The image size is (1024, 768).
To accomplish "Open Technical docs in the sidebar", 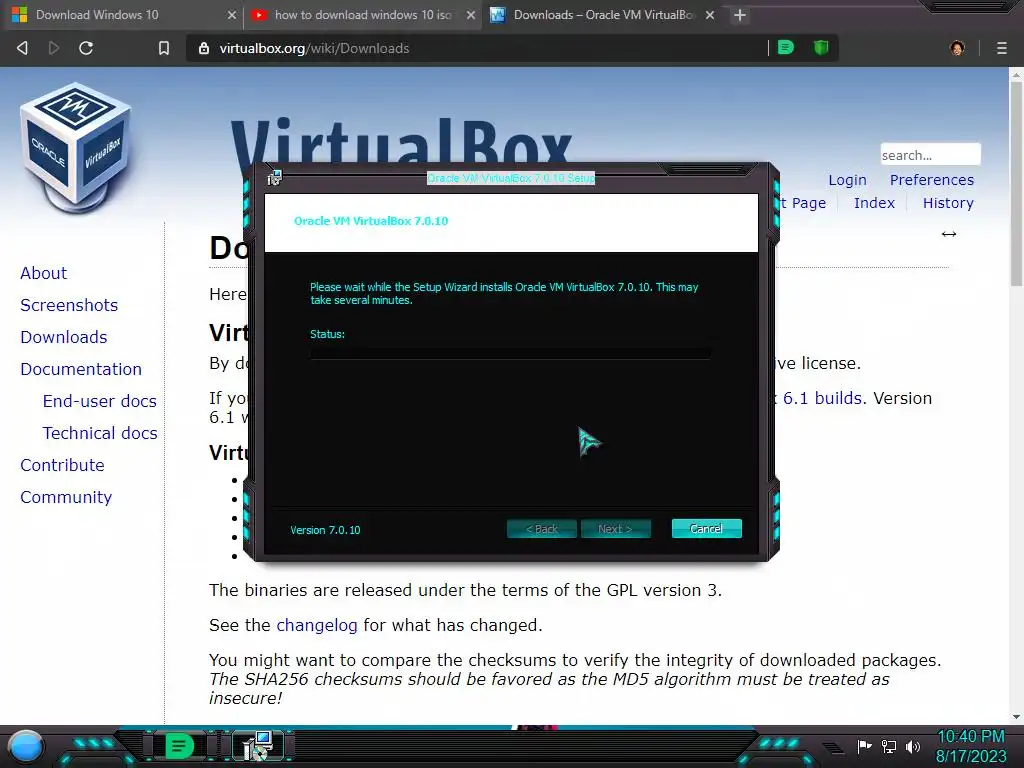I will click(100, 433).
